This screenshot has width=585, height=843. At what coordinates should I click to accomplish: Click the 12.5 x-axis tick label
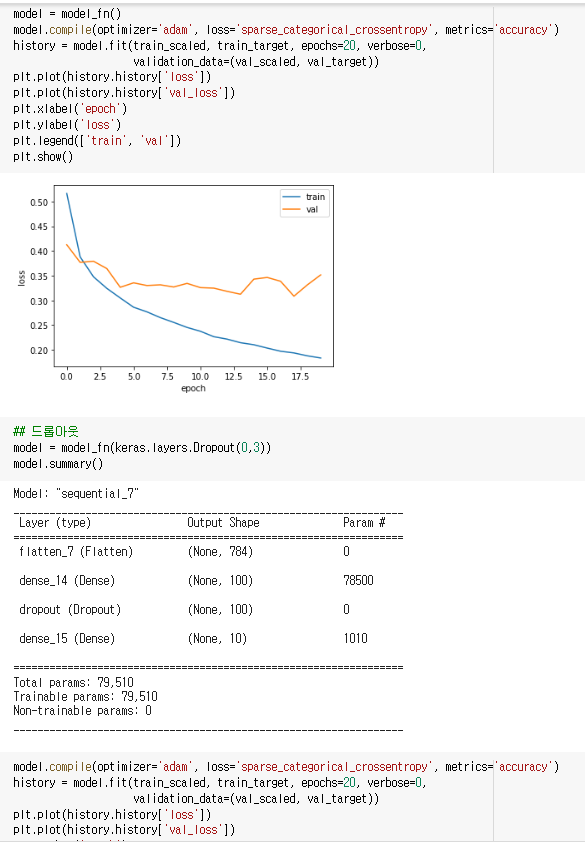[233, 376]
